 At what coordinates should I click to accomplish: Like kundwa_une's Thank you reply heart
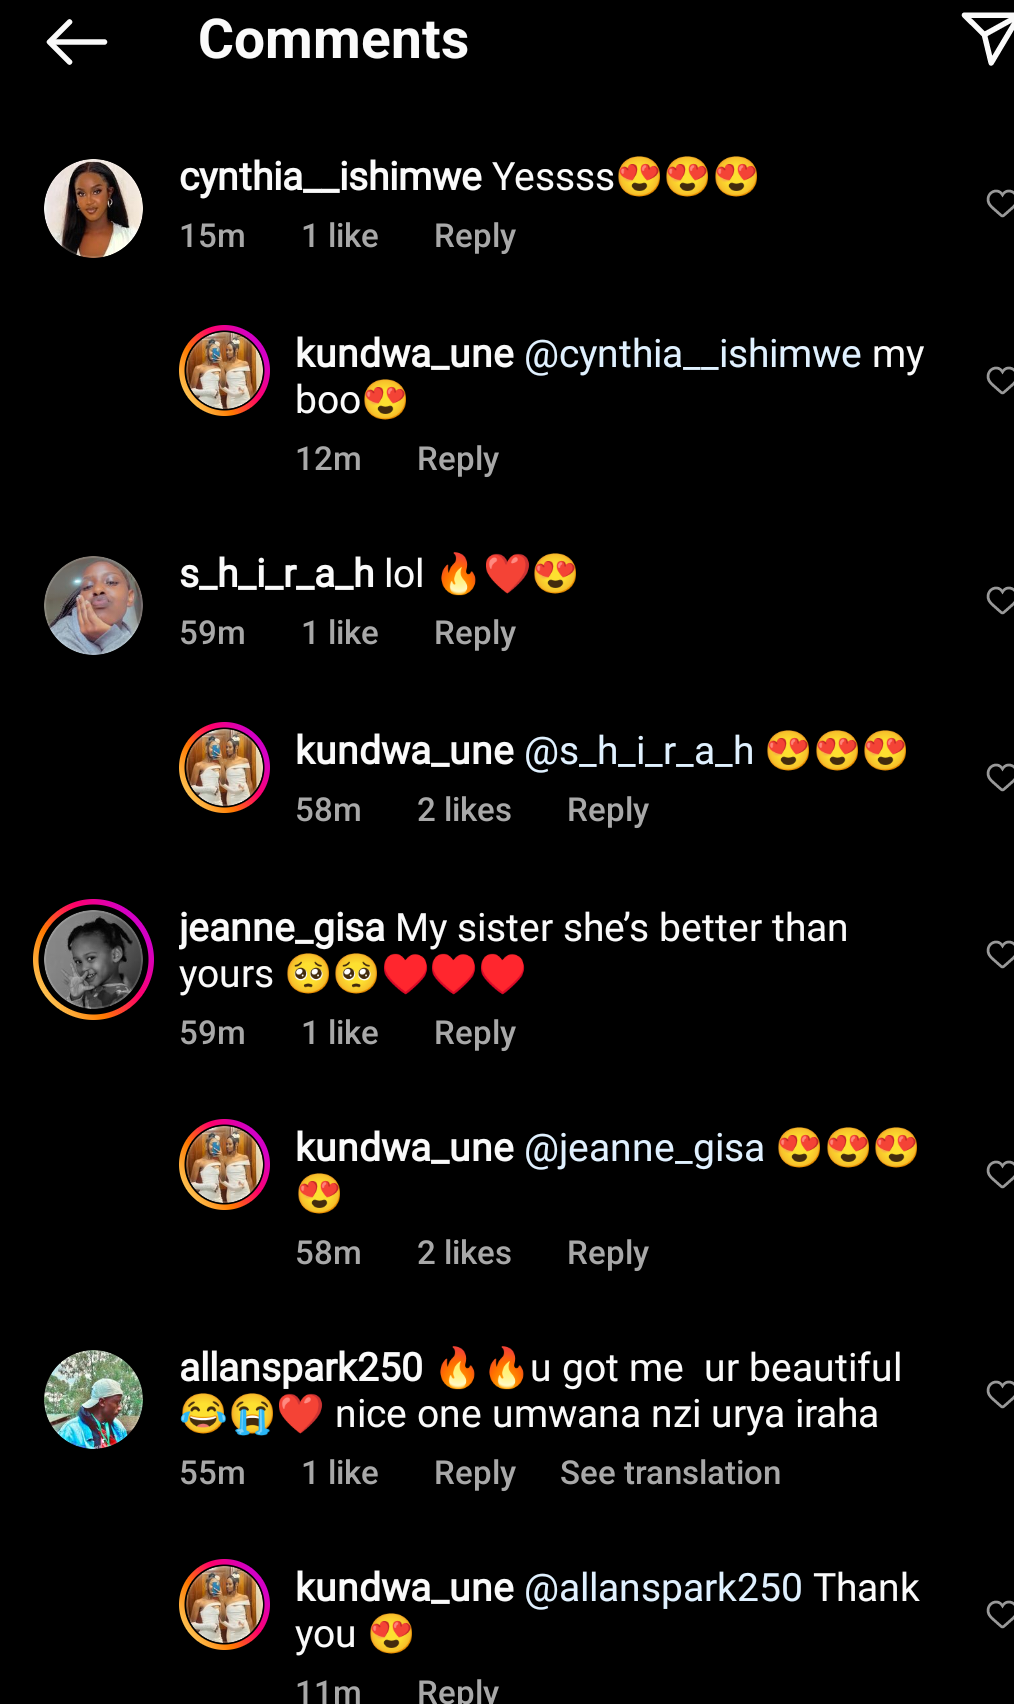1000,1614
